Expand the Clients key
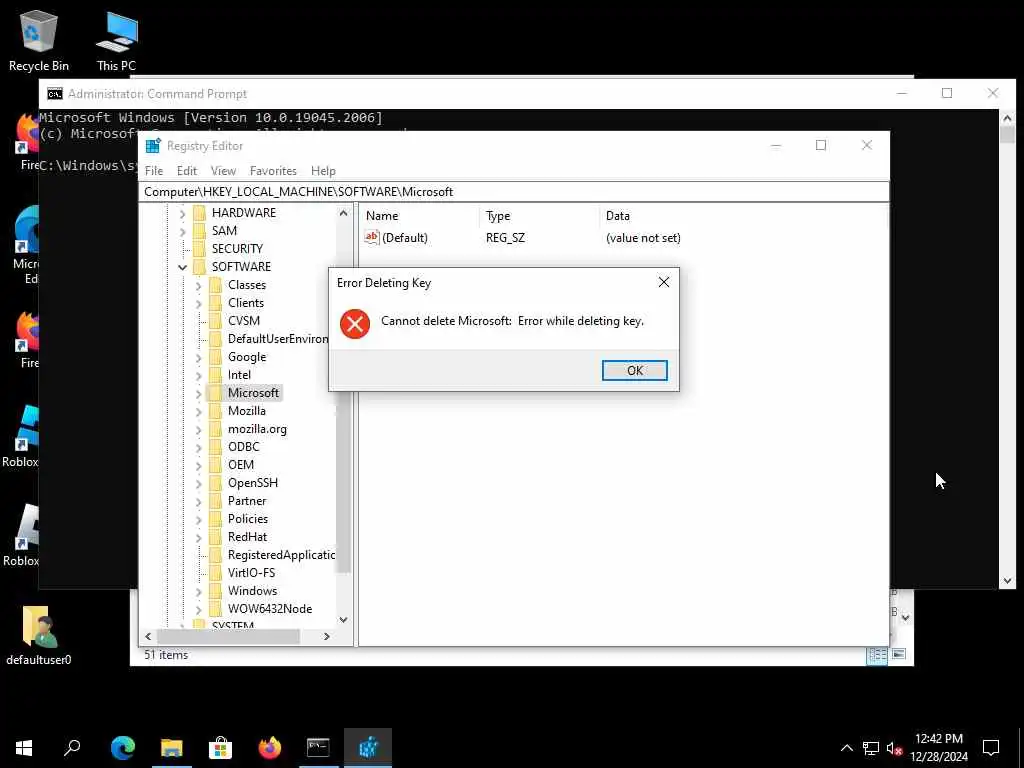 click(199, 303)
